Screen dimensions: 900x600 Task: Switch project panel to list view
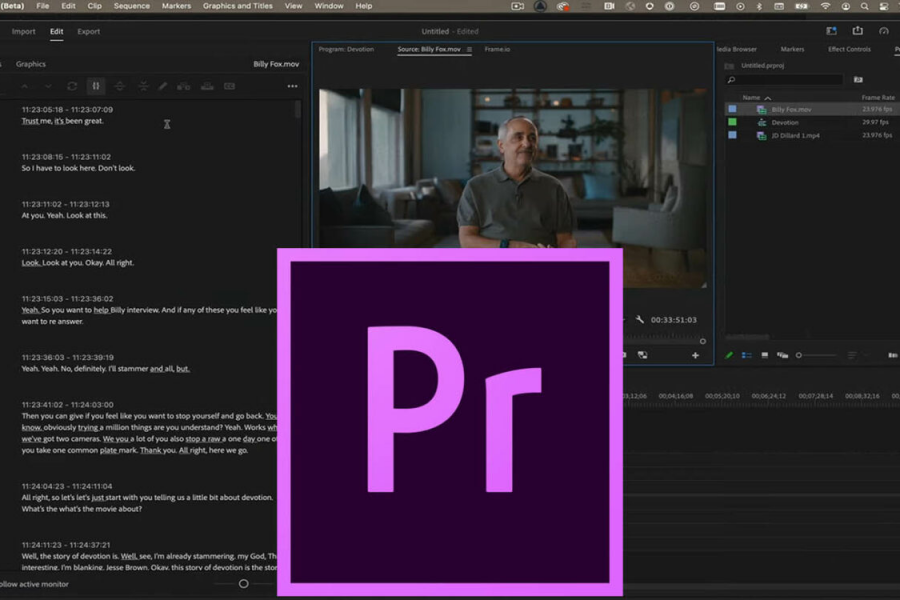(x=746, y=355)
